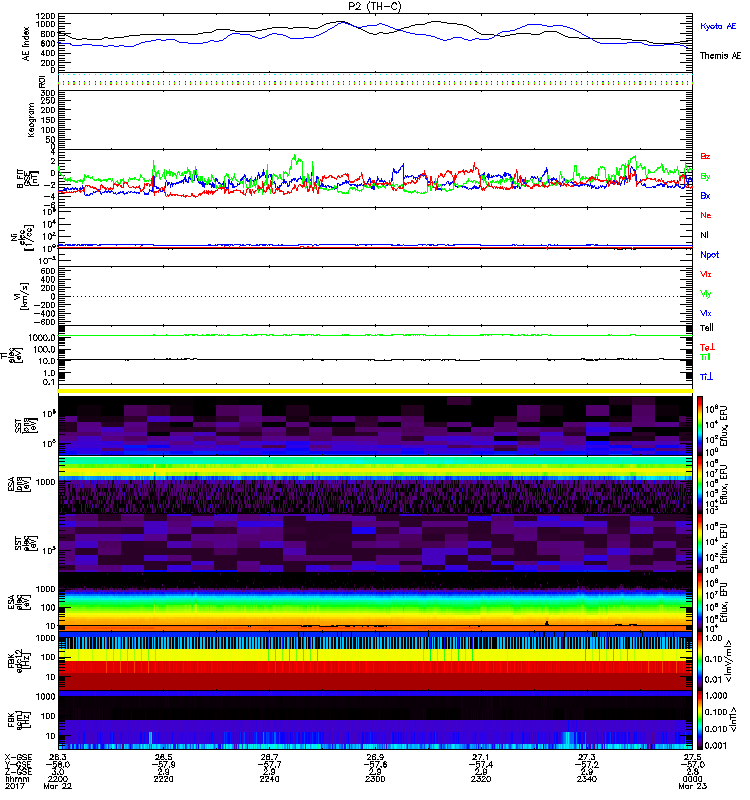Click the 2240 time tick label
The width and height of the screenshot is (750, 800).
[269, 779]
